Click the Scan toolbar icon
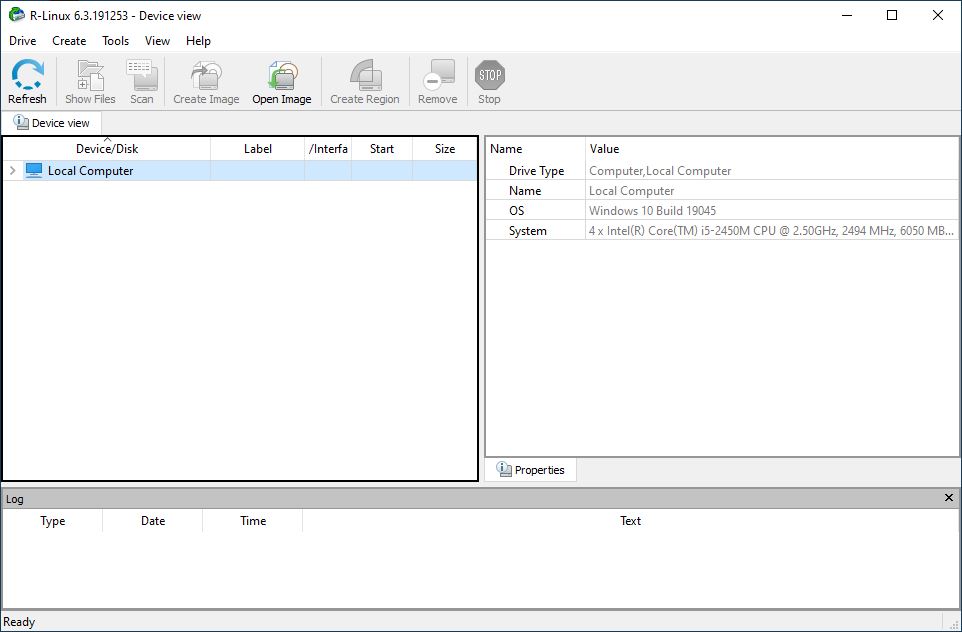 tap(142, 75)
